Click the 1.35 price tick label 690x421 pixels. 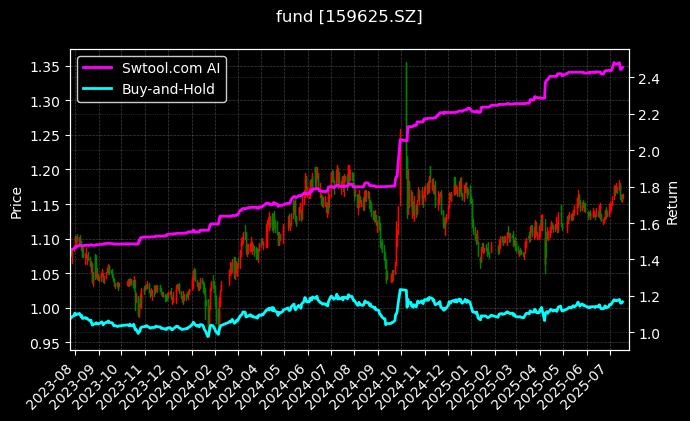pos(45,67)
